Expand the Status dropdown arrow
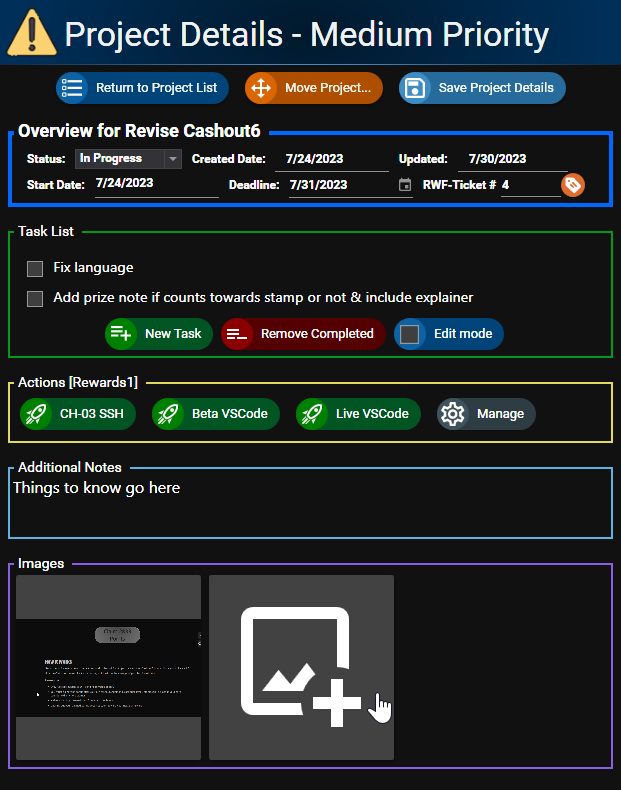 [x=173, y=159]
